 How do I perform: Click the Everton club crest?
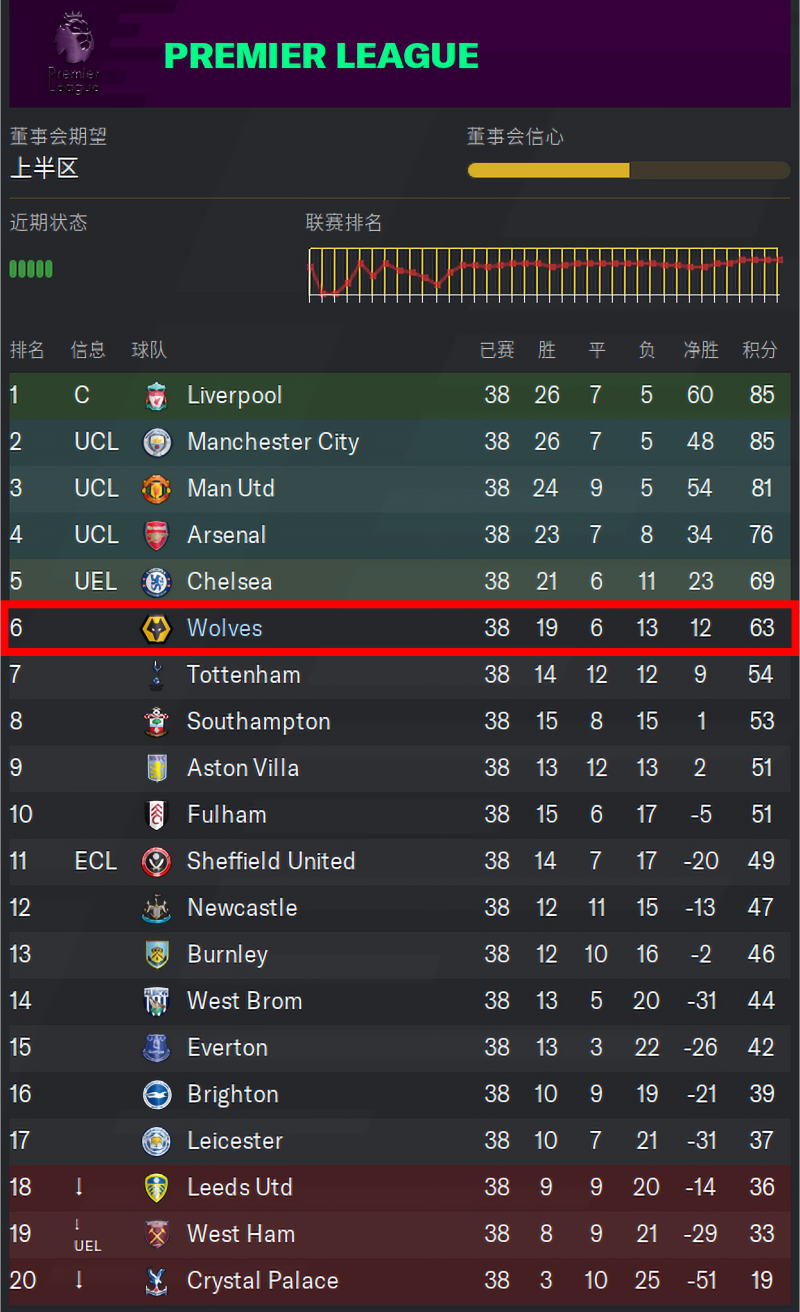coord(156,1047)
